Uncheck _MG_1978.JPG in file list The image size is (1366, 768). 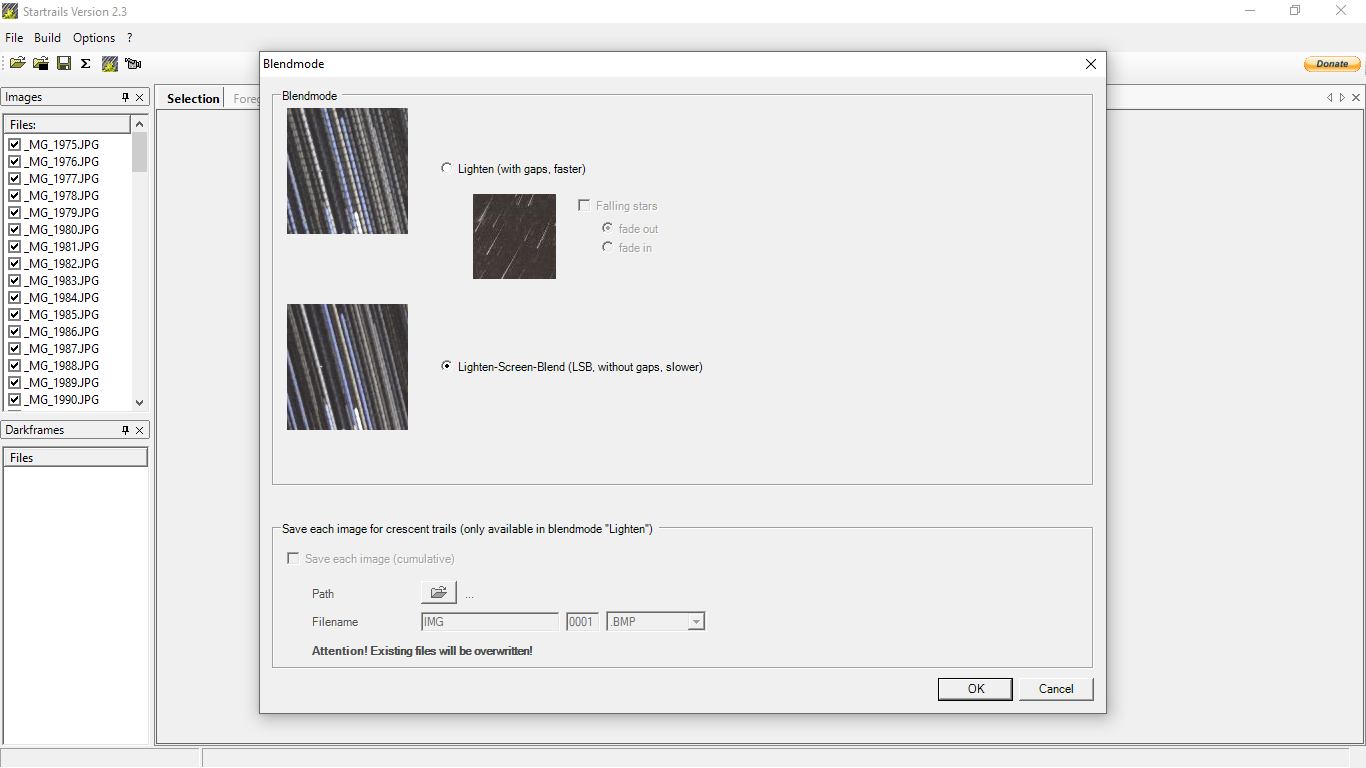15,195
